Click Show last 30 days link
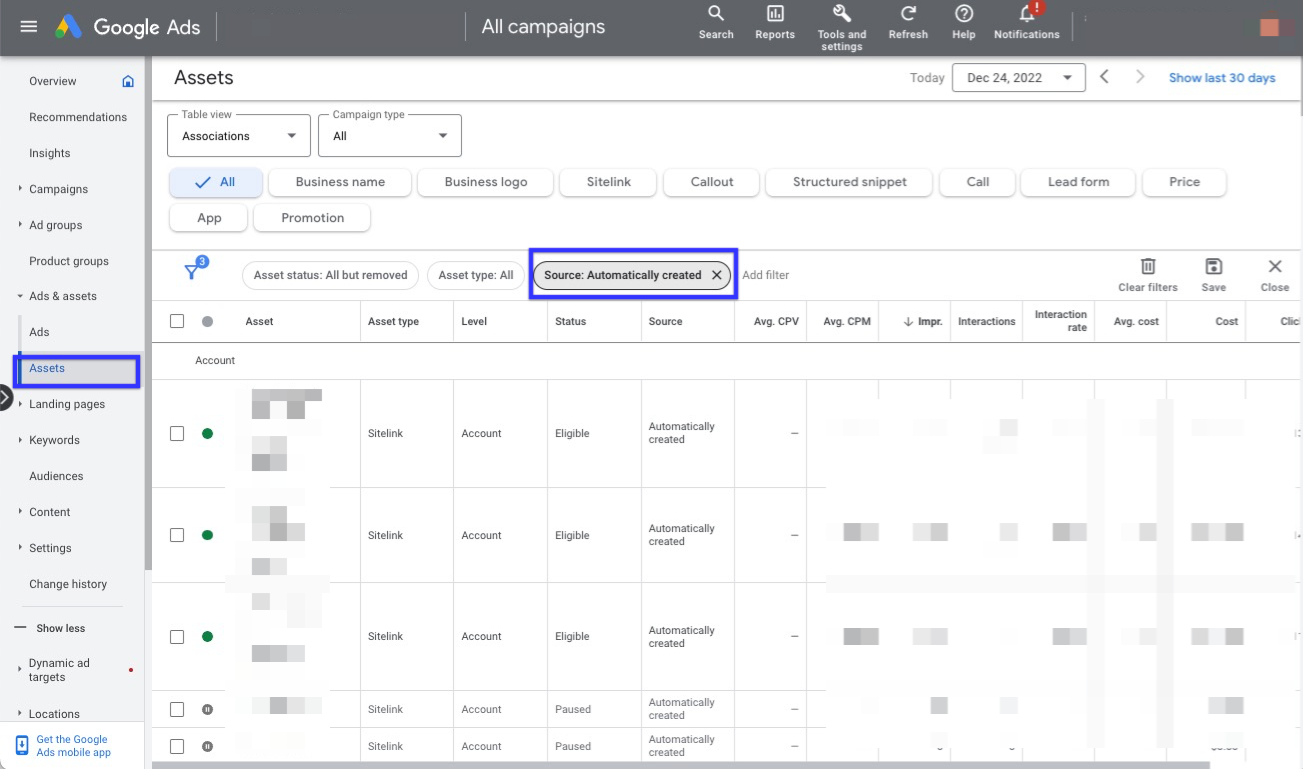Viewport: 1303px width, 769px height. point(1222,78)
